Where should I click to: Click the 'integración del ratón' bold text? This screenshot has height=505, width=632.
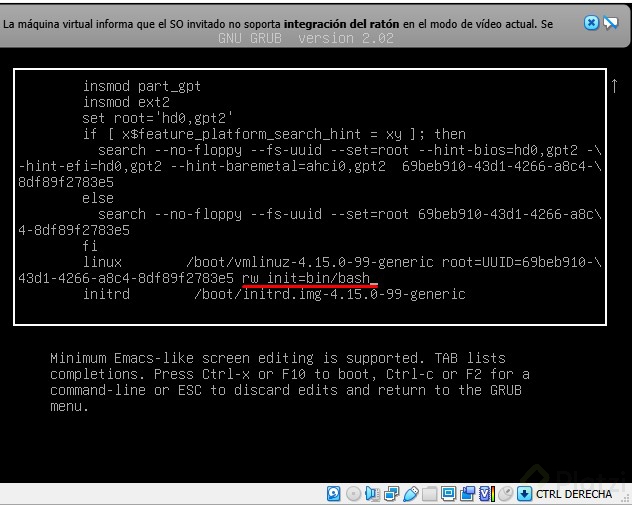[x=341, y=24]
